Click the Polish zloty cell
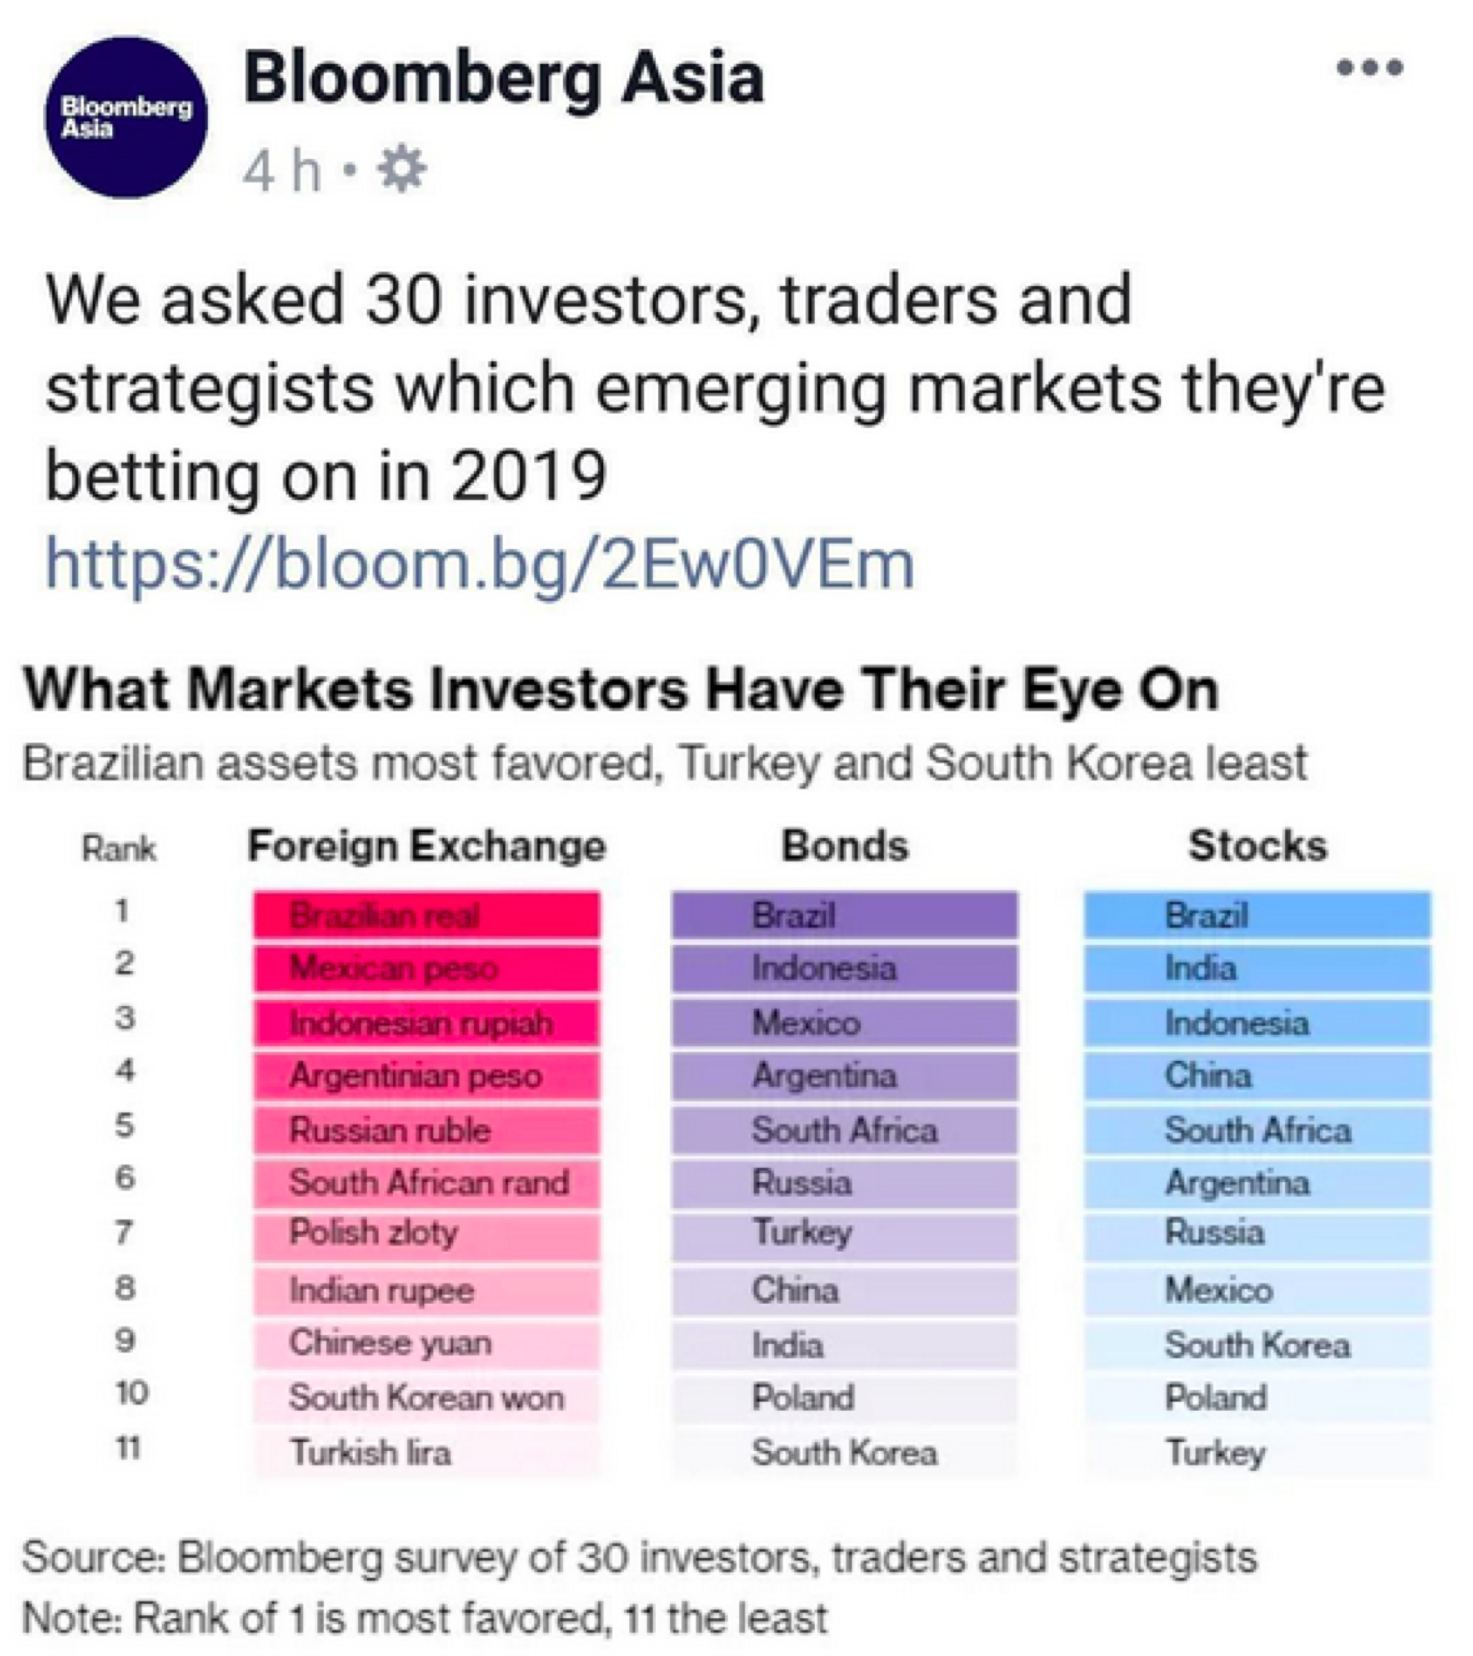Image resolution: width=1473 pixels, height=1656 pixels. tap(427, 1232)
